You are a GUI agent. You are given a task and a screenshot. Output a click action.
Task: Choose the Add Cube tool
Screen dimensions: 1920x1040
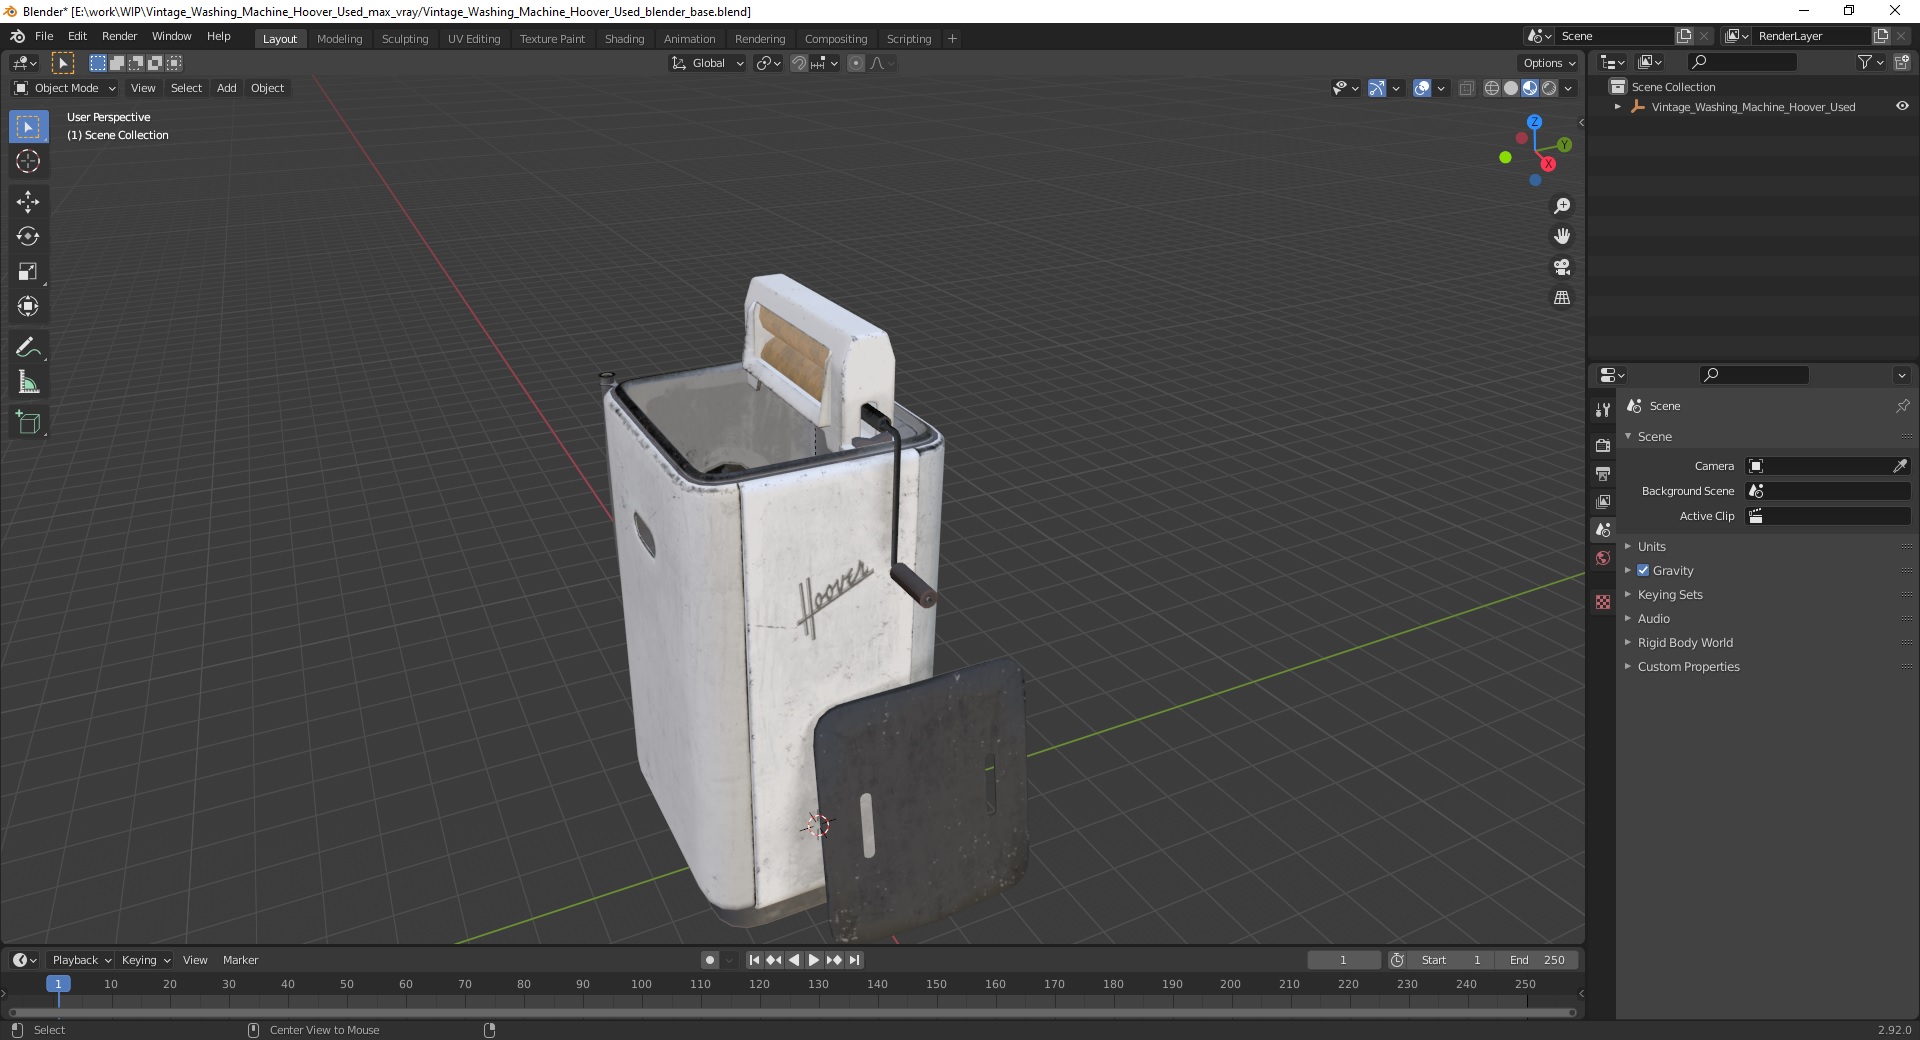tap(28, 423)
